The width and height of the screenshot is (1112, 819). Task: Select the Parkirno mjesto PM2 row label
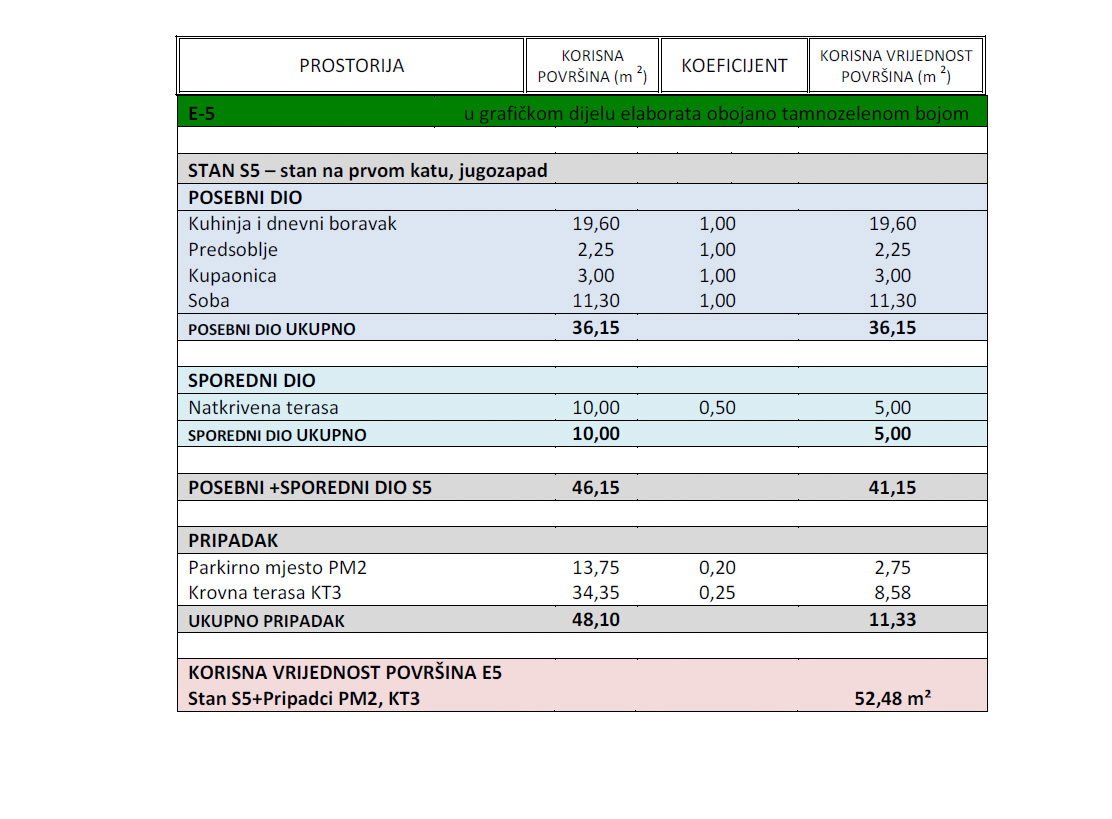click(x=277, y=567)
